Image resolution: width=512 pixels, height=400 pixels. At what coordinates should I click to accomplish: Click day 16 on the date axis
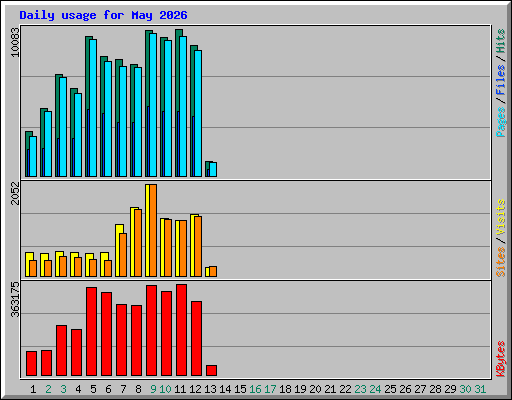(x=255, y=389)
